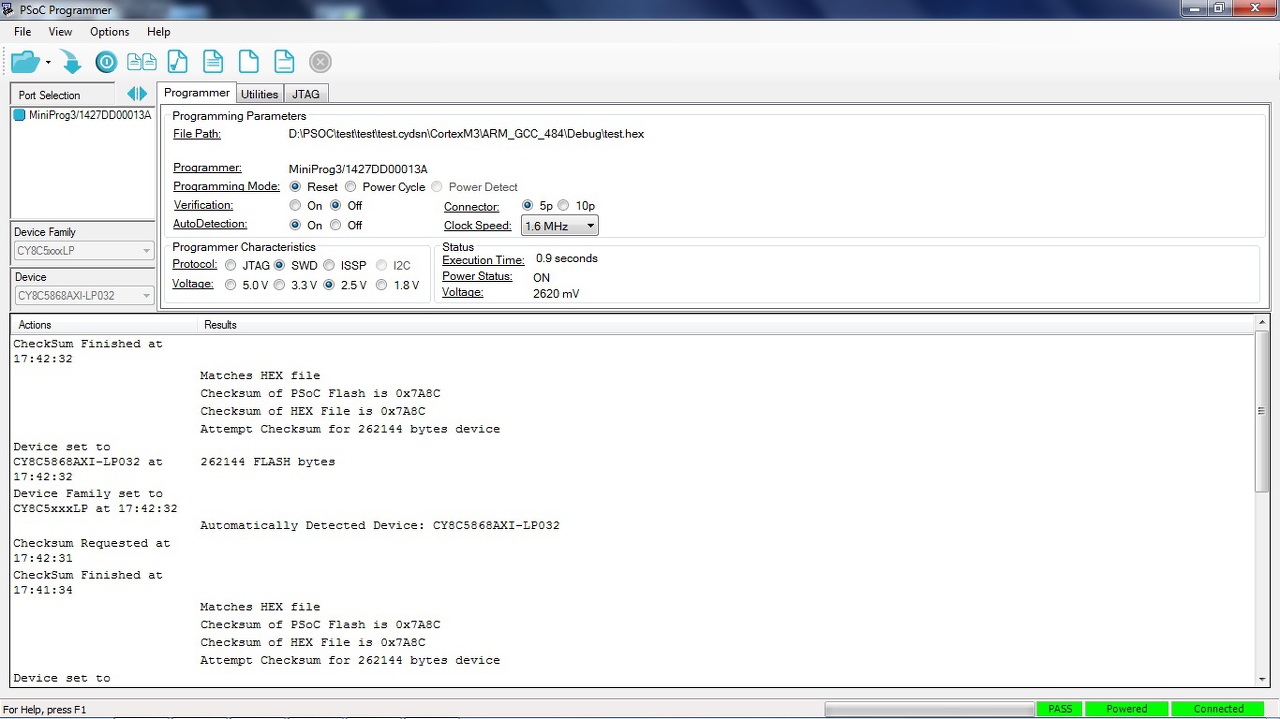Open the Device Family CY8C5xxxLP dropdown
Screen dimensions: 1280x719
(x=83, y=251)
